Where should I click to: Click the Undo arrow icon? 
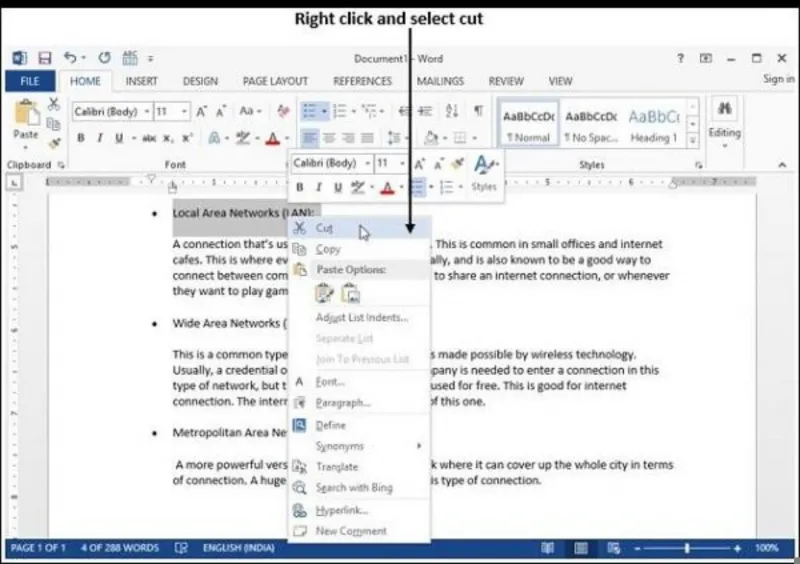pyautogui.click(x=70, y=58)
